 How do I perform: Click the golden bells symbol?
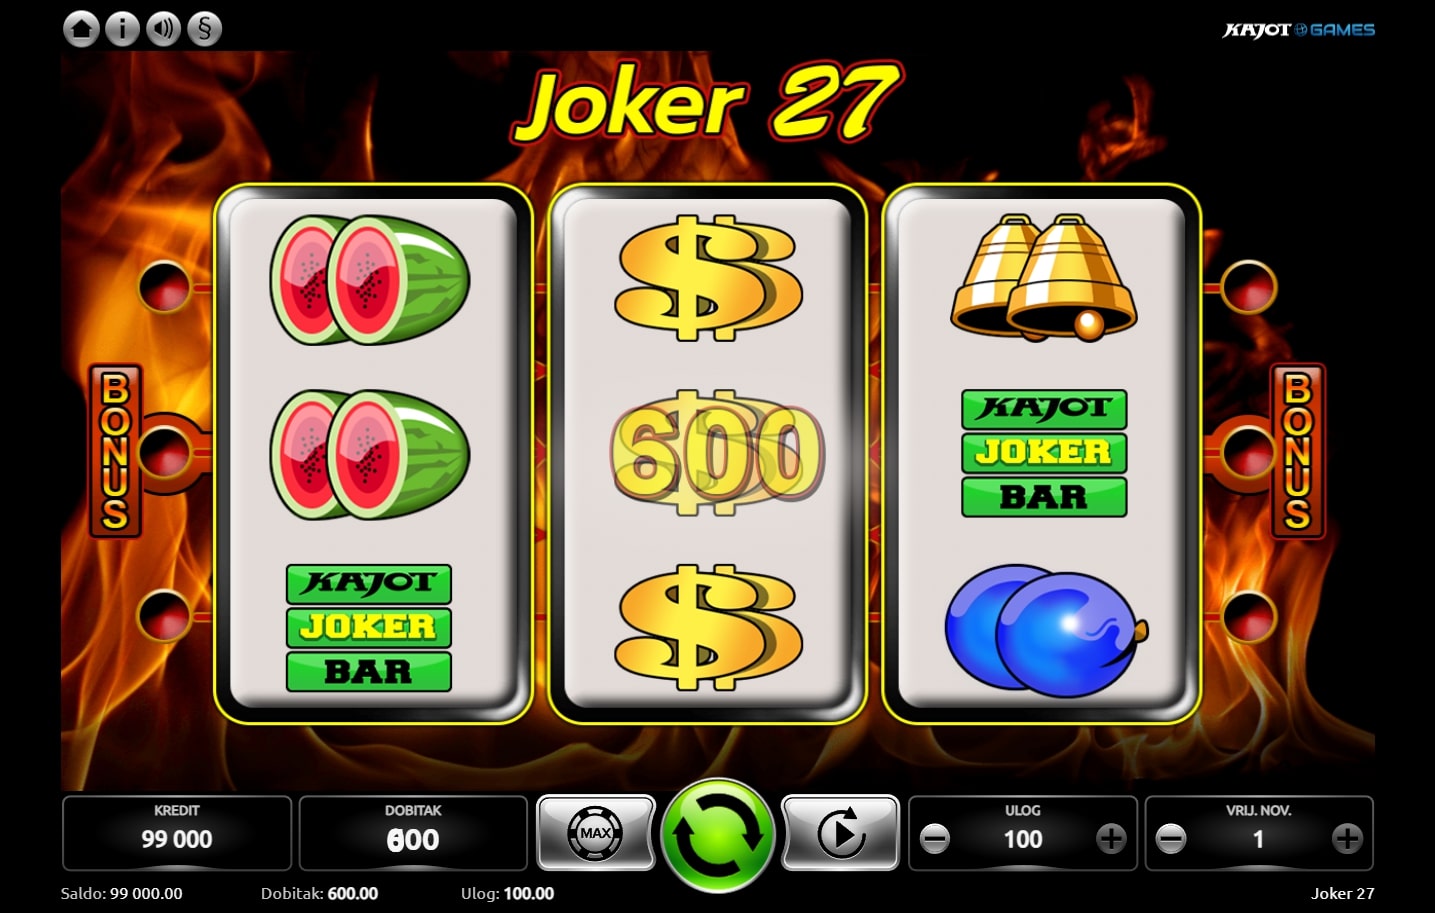click(1043, 277)
